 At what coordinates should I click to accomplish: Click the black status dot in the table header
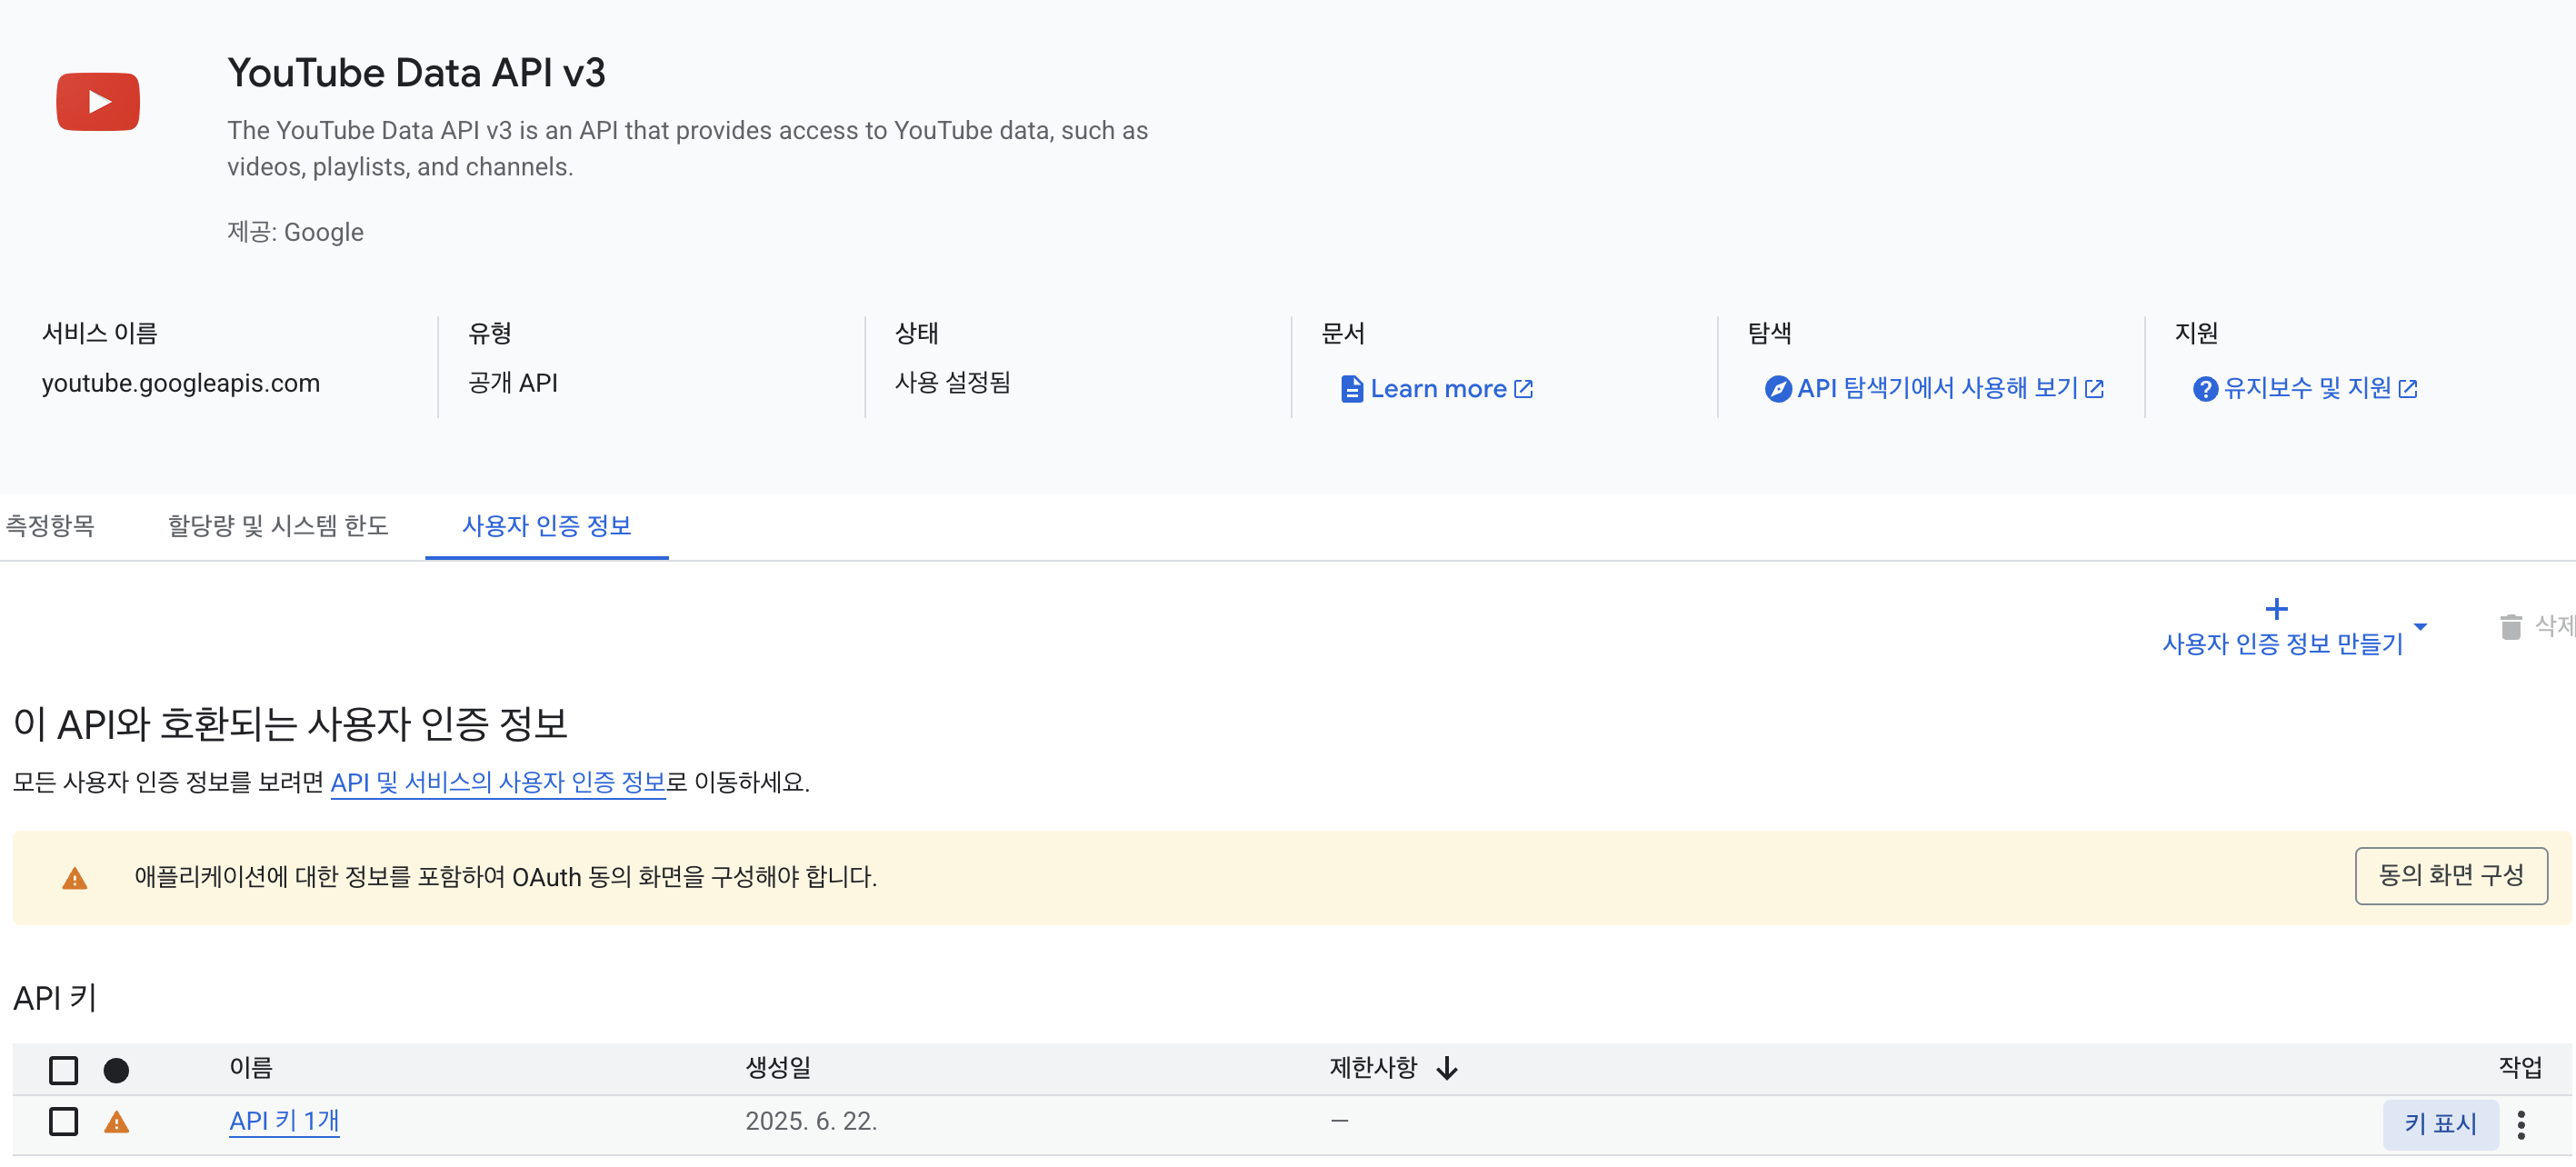[116, 1070]
